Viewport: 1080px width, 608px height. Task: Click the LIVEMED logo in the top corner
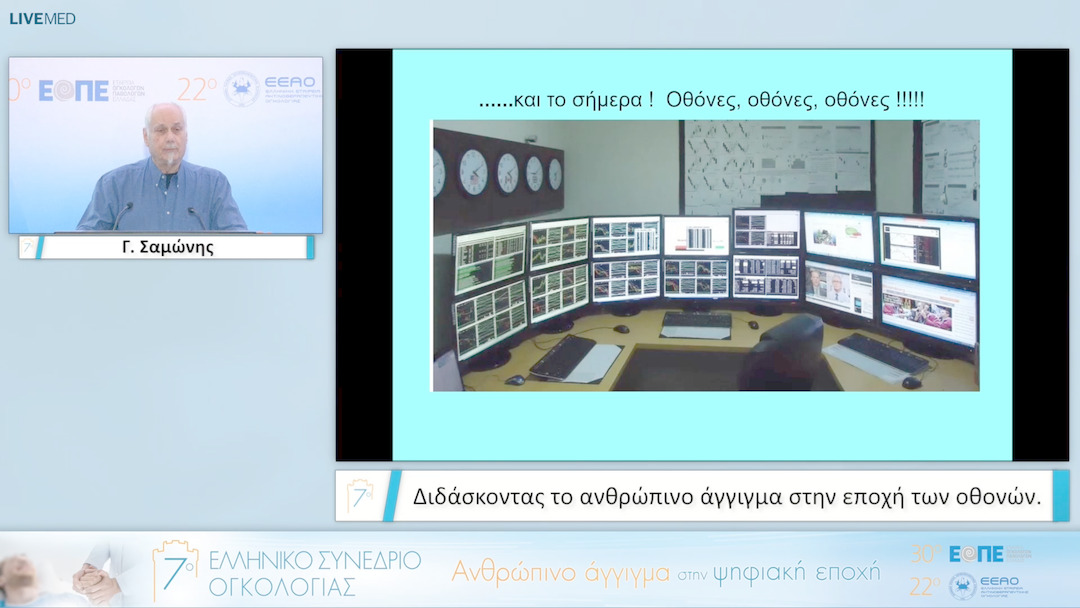click(42, 18)
